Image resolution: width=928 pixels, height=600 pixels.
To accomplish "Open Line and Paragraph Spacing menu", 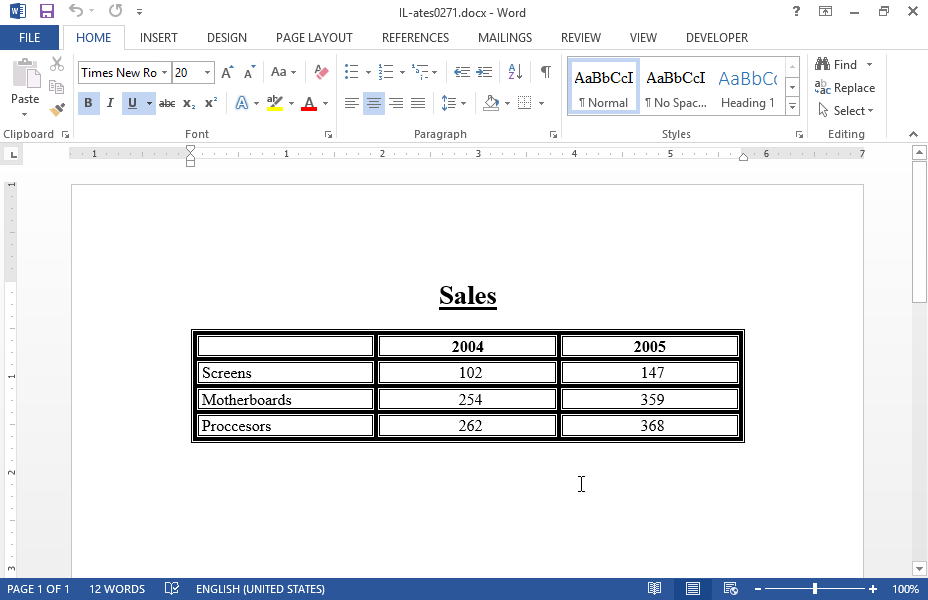I will 453,104.
